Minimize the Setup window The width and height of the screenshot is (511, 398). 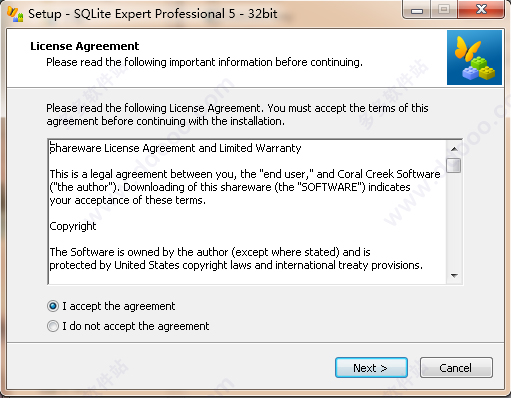pyautogui.click(x=417, y=10)
